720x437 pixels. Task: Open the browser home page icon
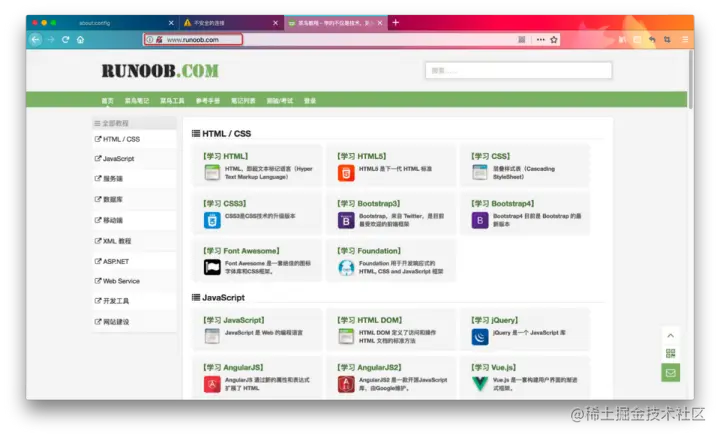pos(80,39)
